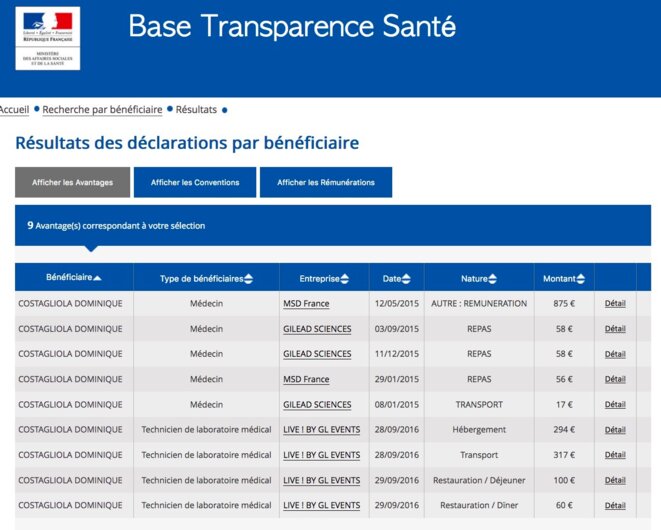Click AUTRE : REMUNERATION nature cell

479,304
